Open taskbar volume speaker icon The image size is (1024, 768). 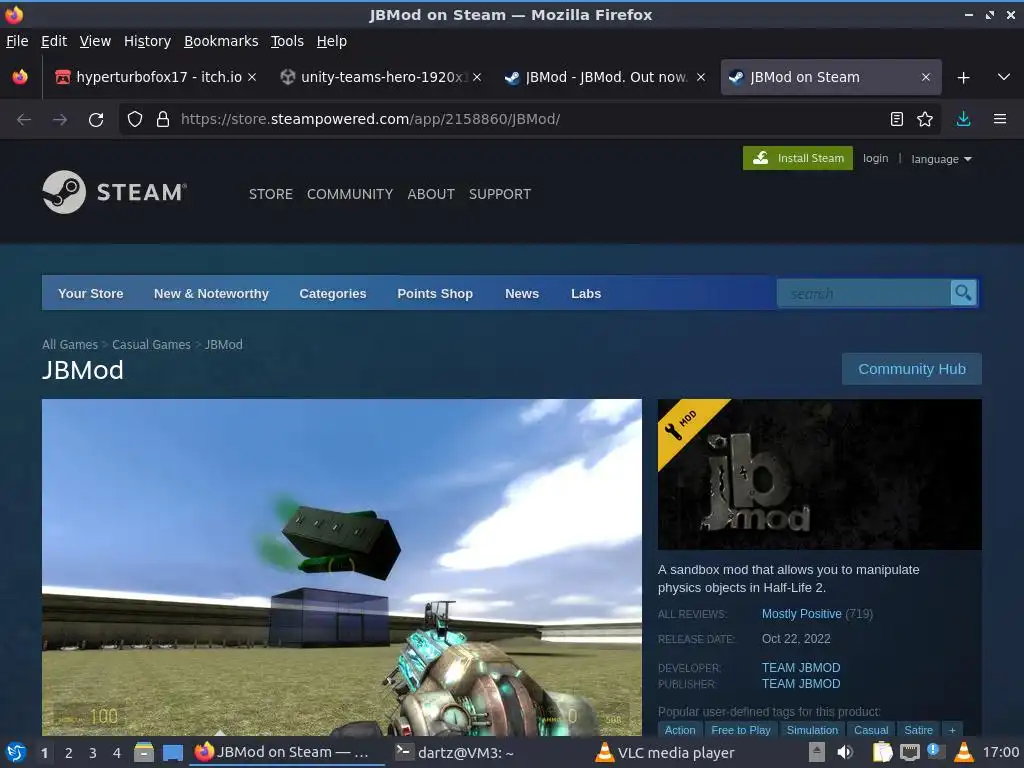(845, 752)
